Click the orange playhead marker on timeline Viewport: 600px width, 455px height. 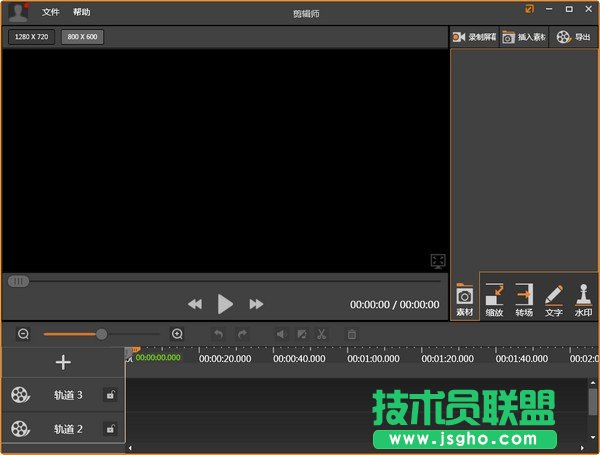click(135, 349)
